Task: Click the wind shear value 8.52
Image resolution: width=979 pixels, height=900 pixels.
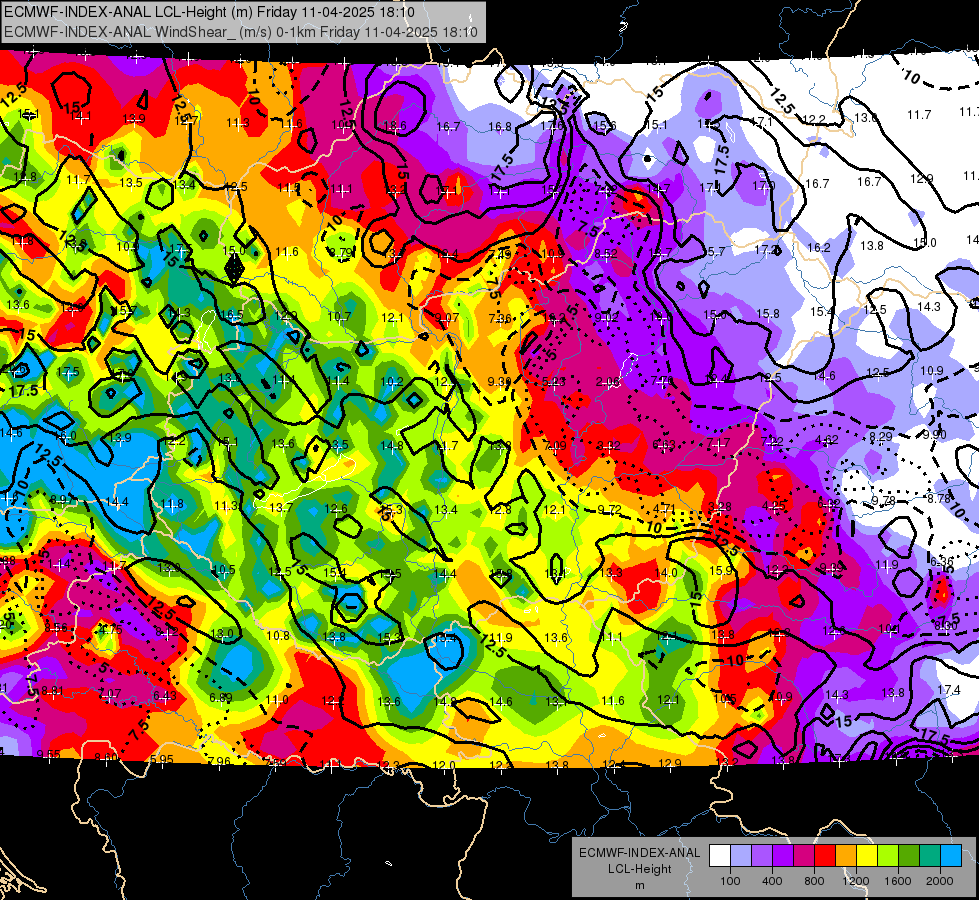Action: (606, 253)
